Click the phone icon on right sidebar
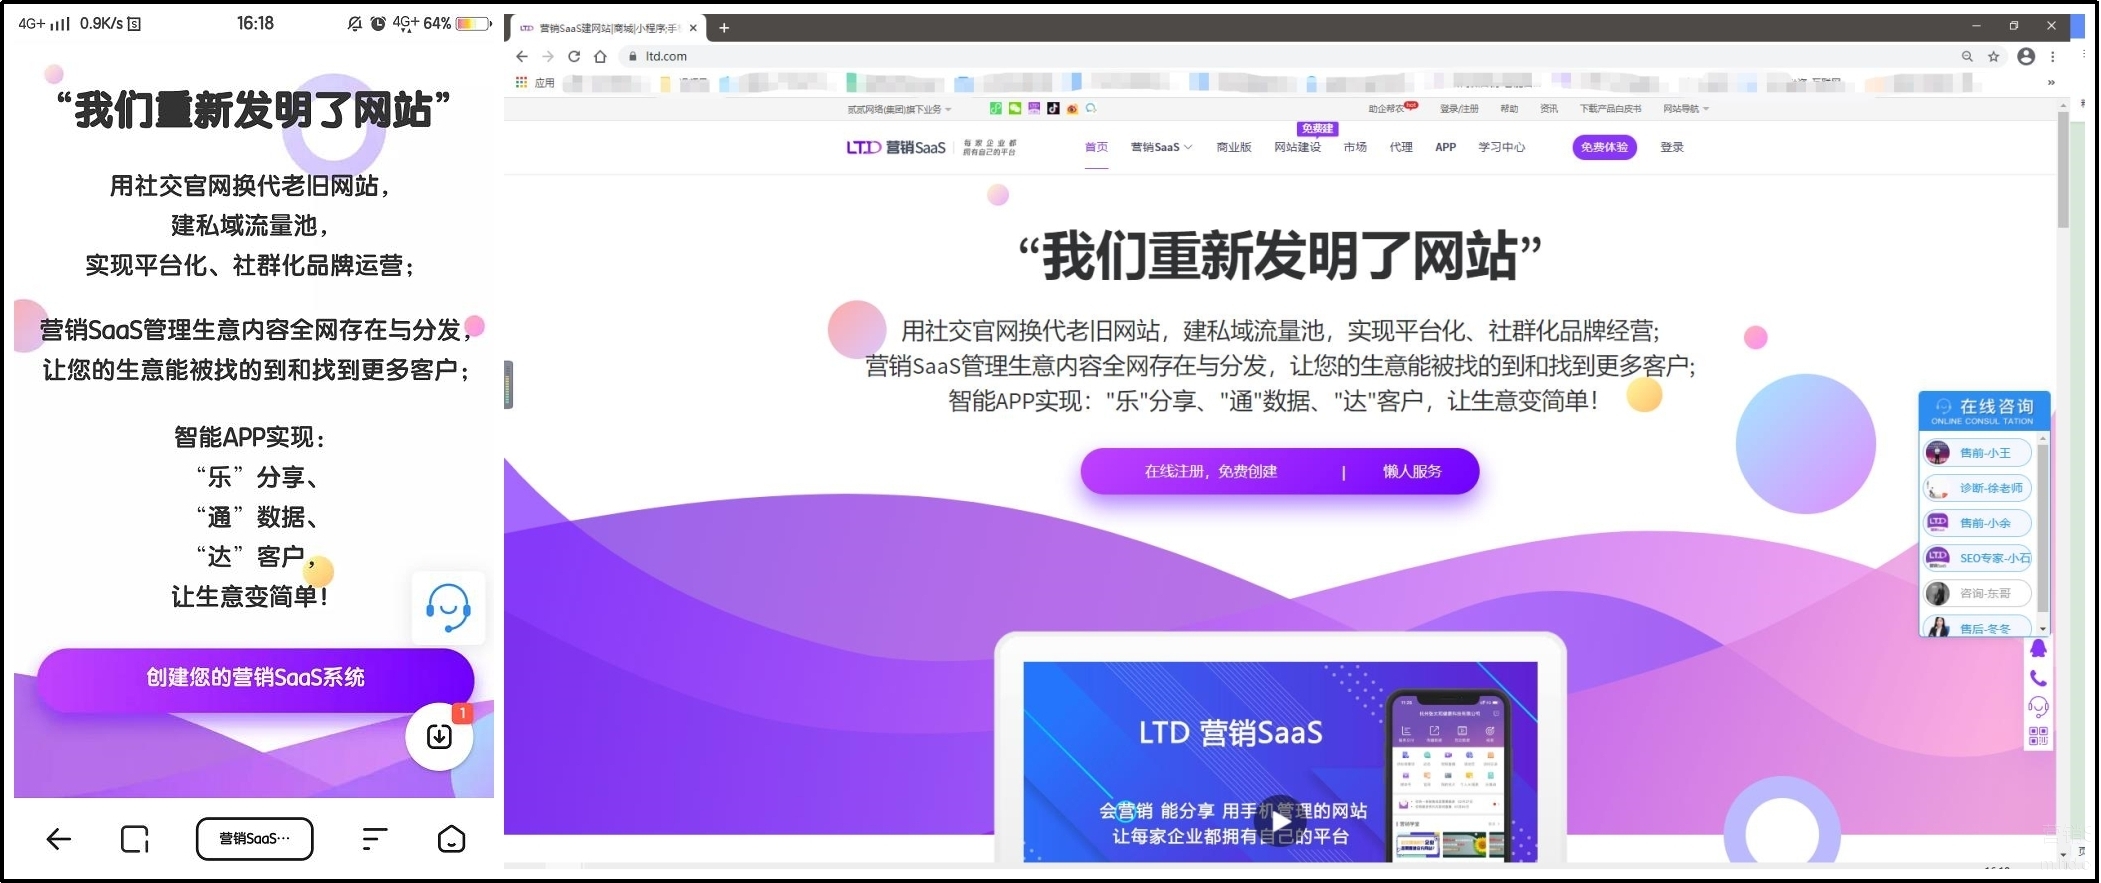The height and width of the screenshot is (883, 2101). pyautogui.click(x=2038, y=678)
